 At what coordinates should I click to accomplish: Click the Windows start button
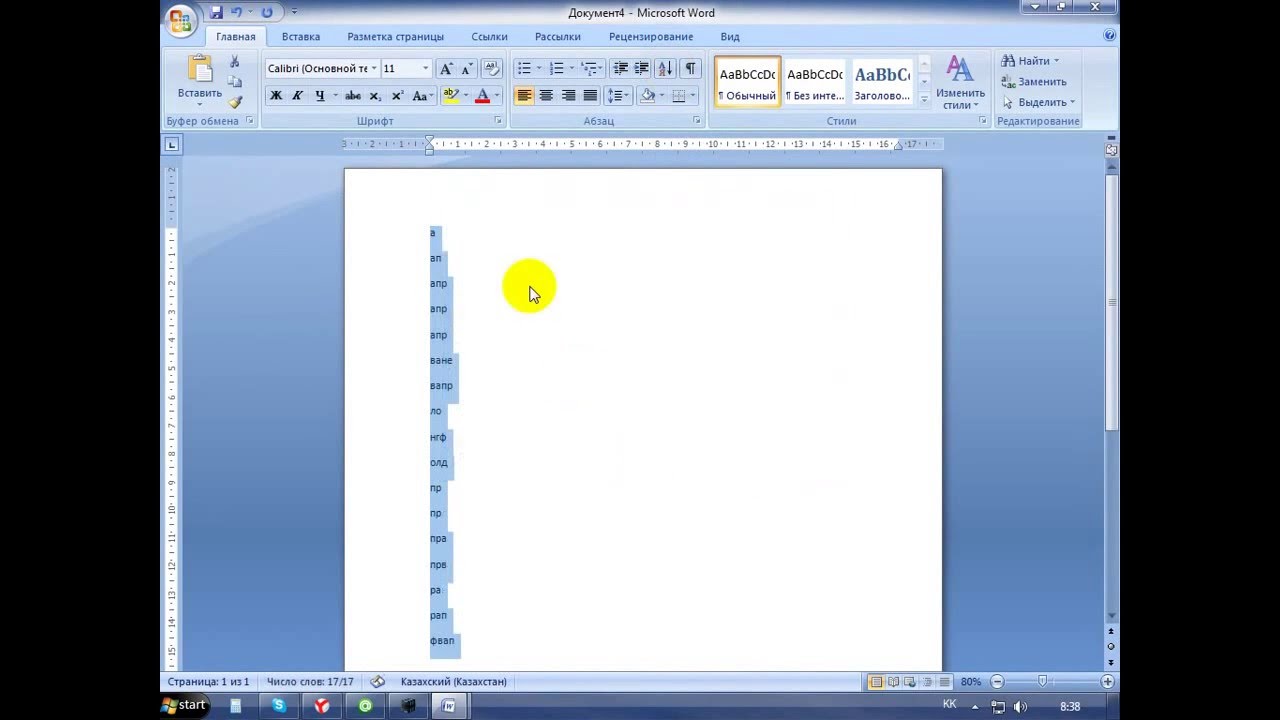[x=184, y=706]
